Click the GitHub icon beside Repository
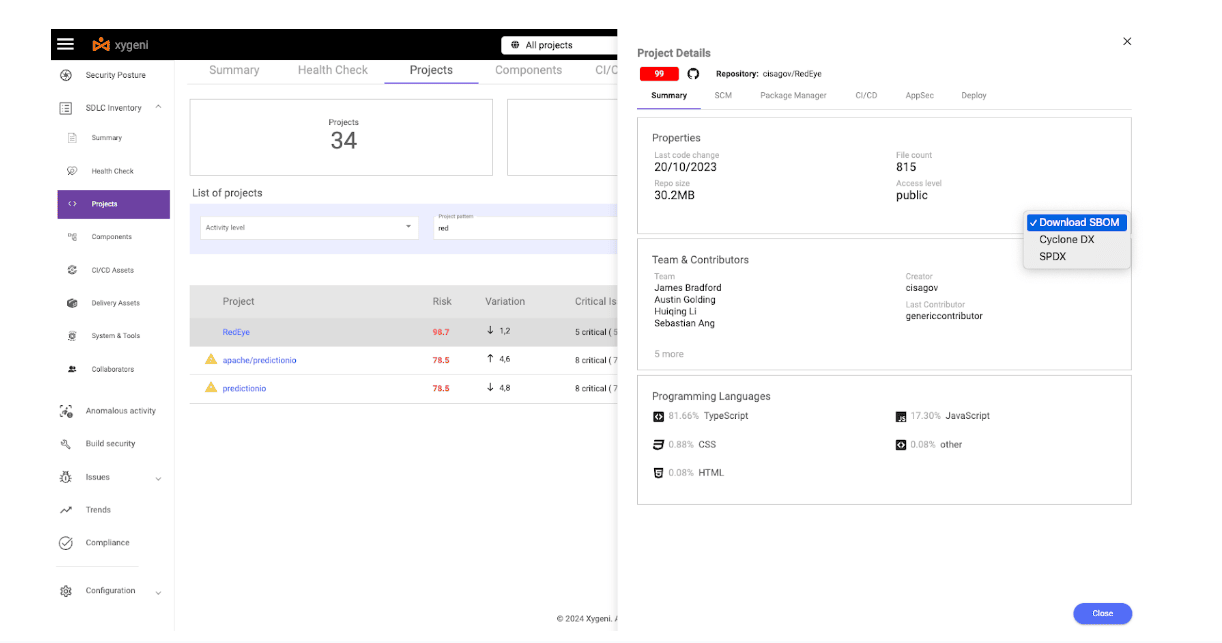 coord(693,74)
